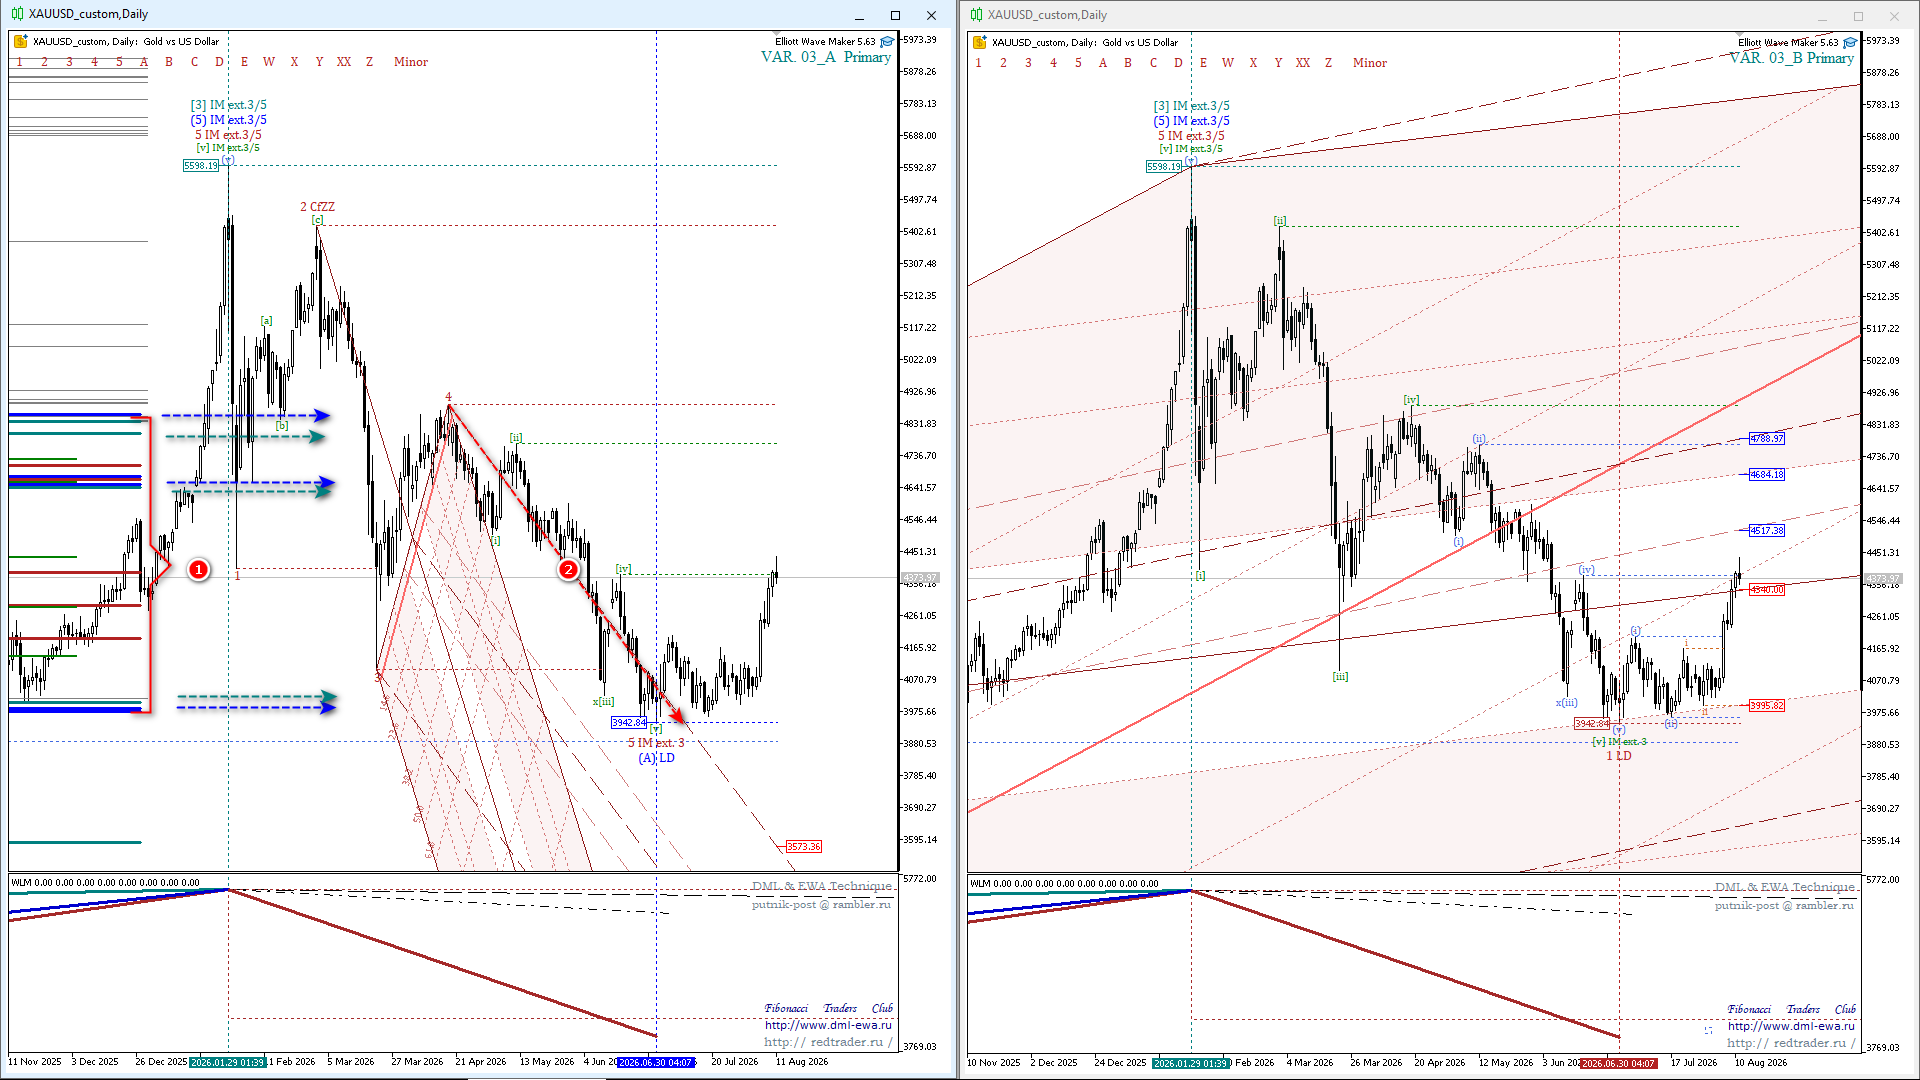The height and width of the screenshot is (1080, 1920).
Task: Close the VAR. 03_B chart window
Action: click(x=1894, y=16)
